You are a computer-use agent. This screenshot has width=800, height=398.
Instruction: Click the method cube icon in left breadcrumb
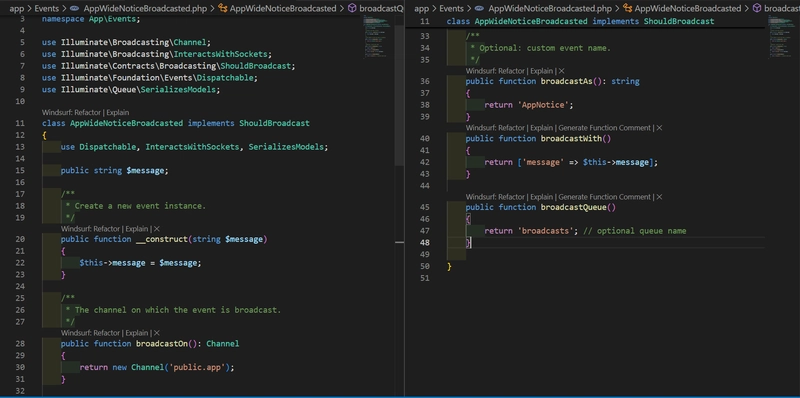(x=352, y=8)
